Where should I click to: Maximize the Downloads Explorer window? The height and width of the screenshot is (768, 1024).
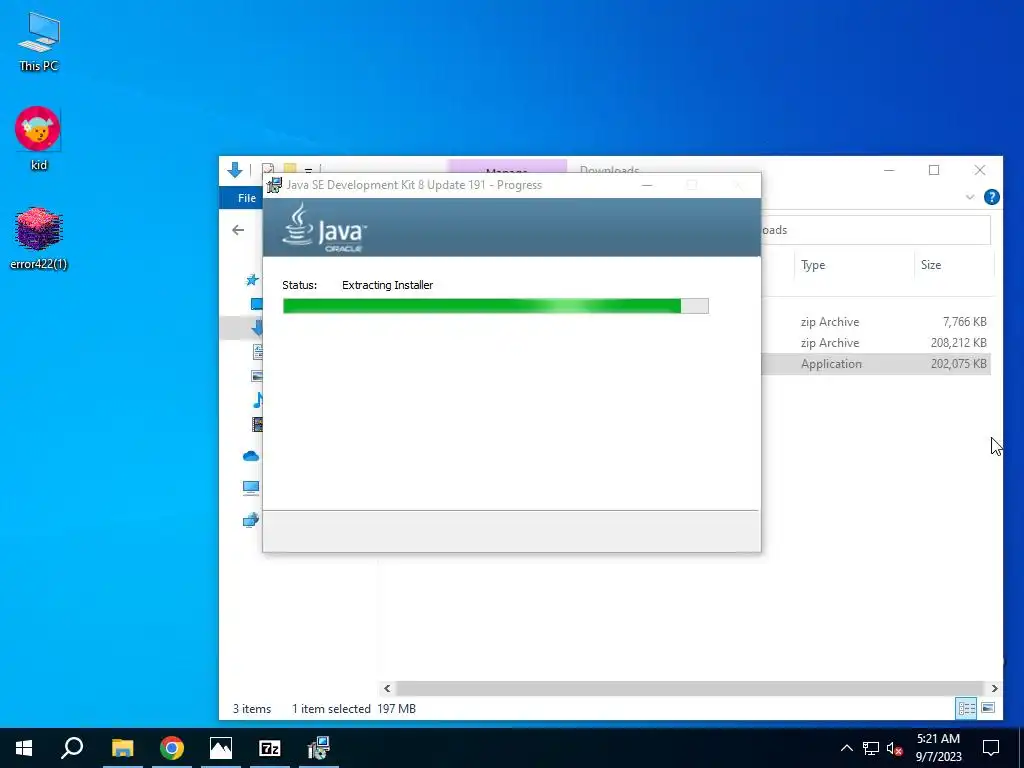pyautogui.click(x=934, y=170)
